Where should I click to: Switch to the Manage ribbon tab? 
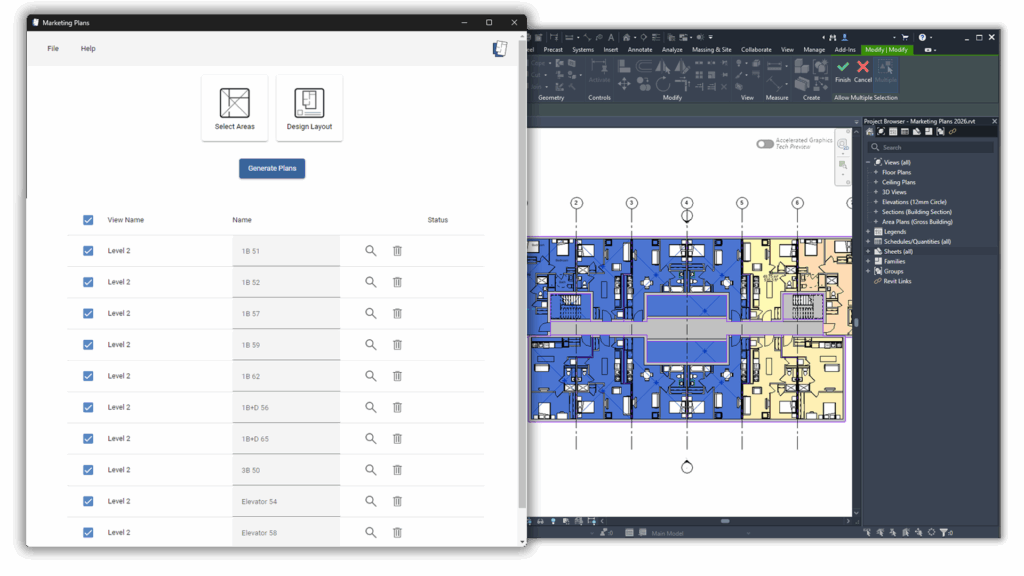tap(813, 48)
